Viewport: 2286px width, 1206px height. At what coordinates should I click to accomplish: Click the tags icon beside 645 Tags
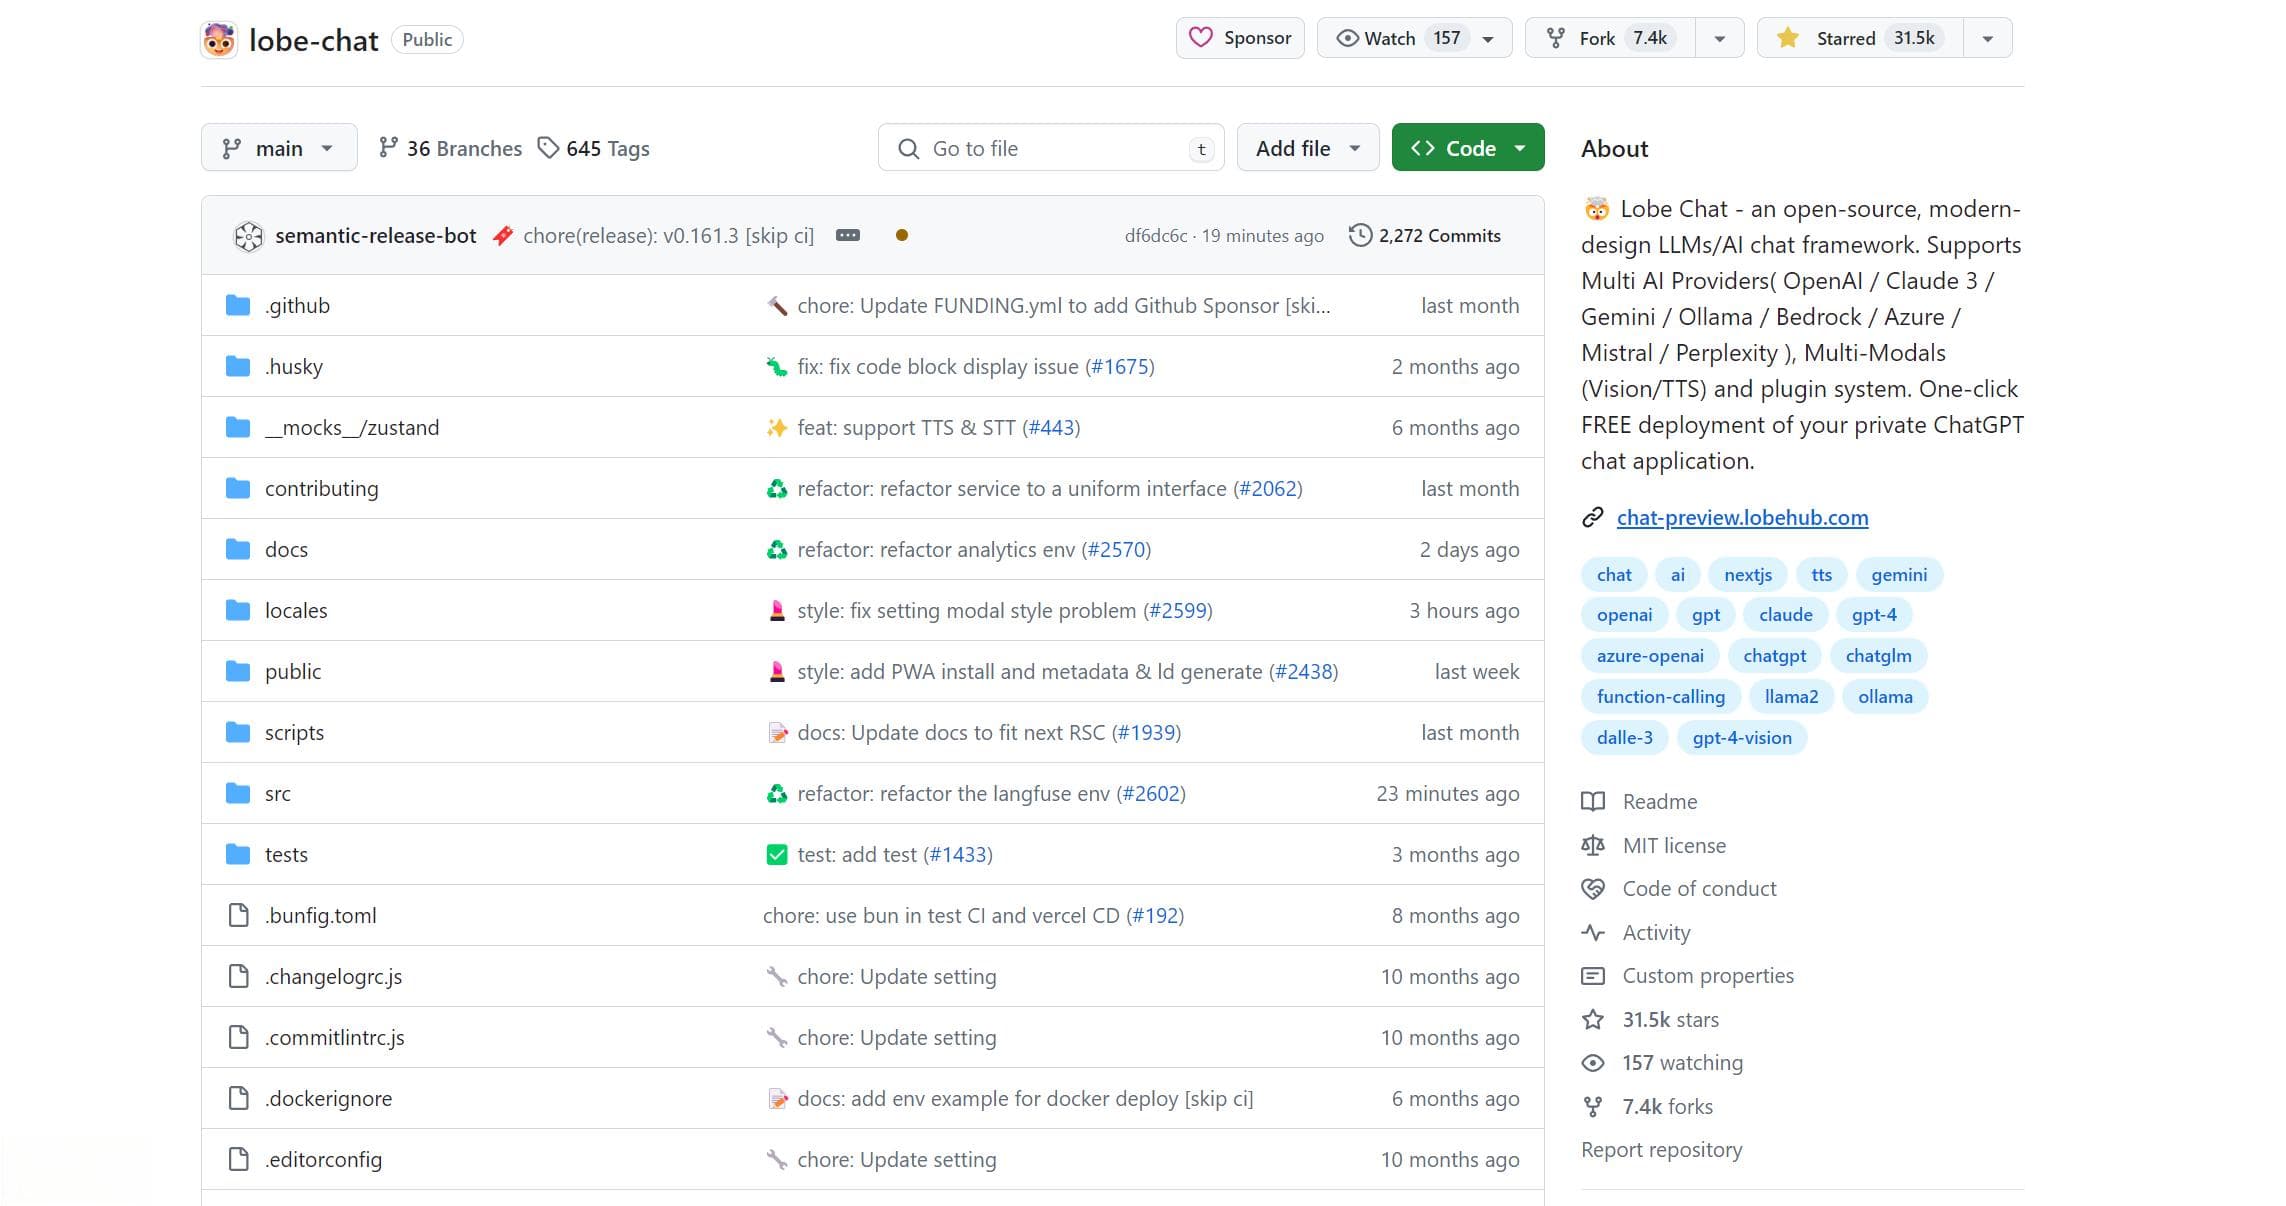[x=548, y=148]
